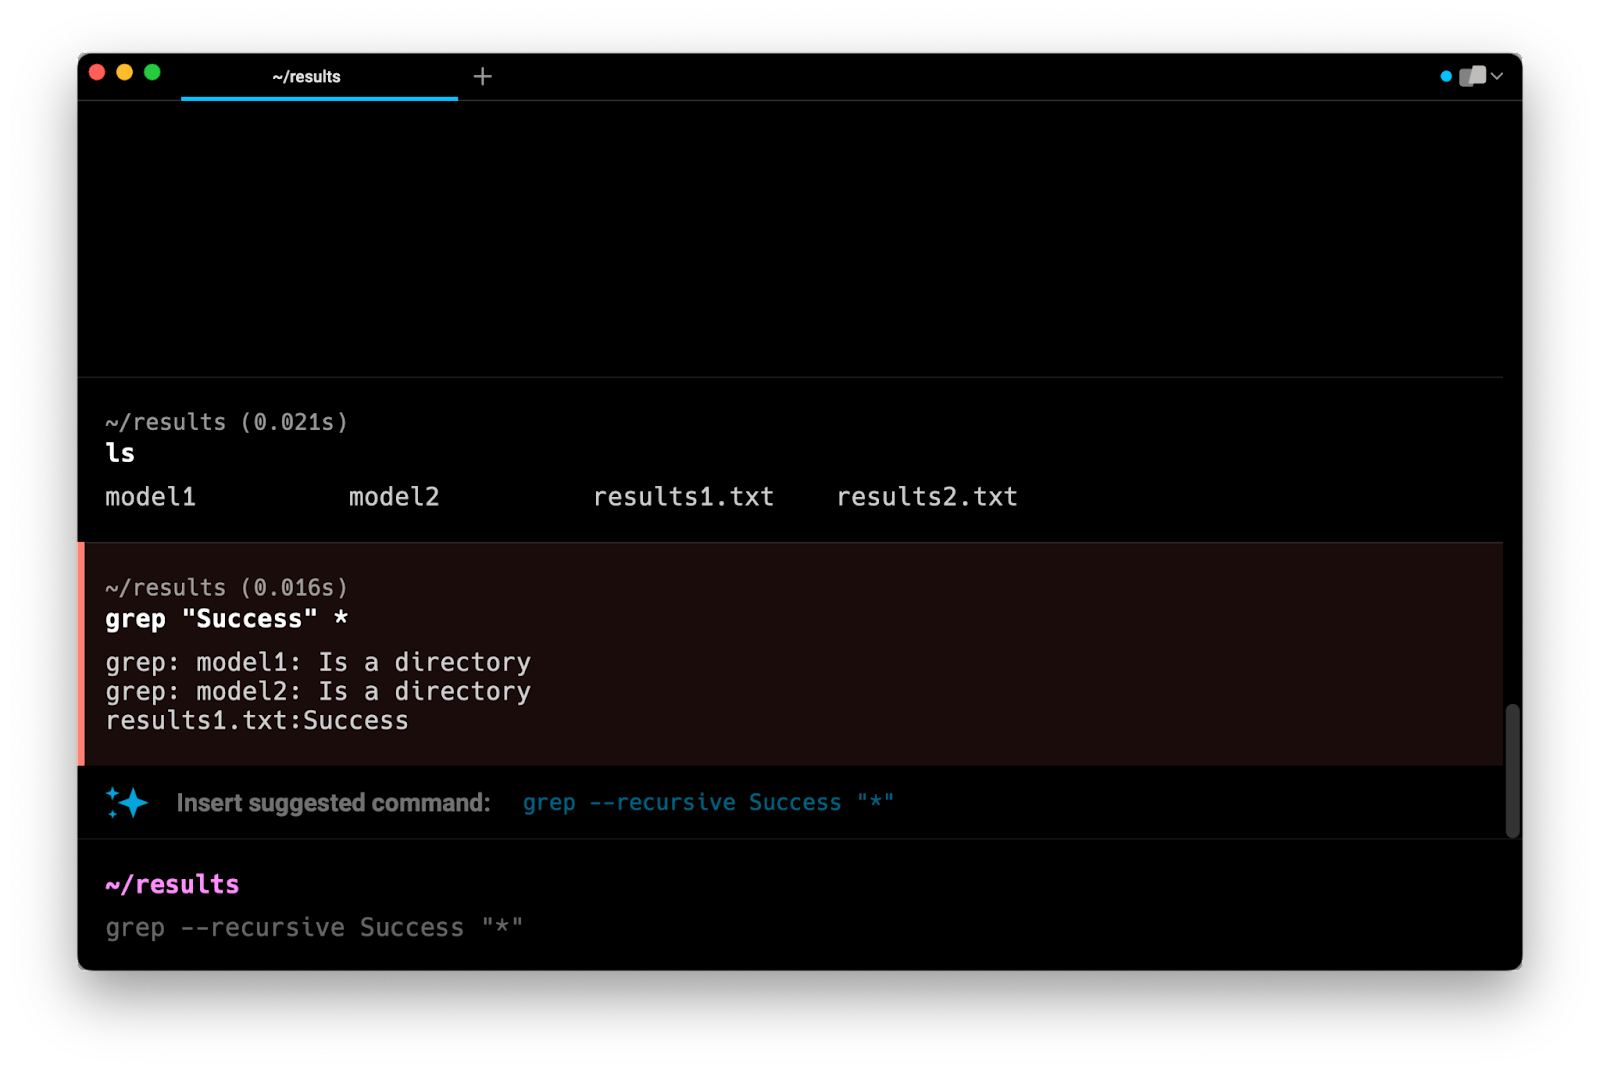Click the "Insert suggested command:" label
Image resolution: width=1600 pixels, height=1073 pixels.
click(333, 803)
